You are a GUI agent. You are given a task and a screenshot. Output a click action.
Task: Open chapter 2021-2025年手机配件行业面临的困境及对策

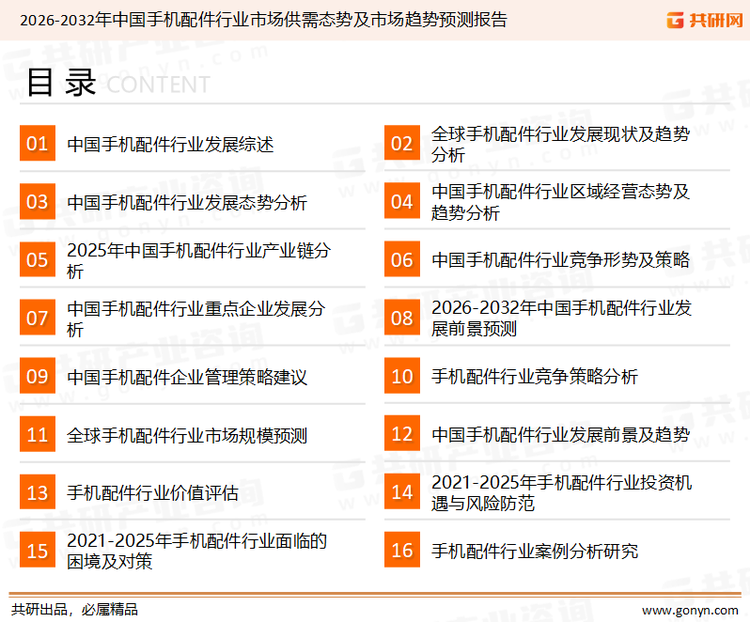coord(197,551)
